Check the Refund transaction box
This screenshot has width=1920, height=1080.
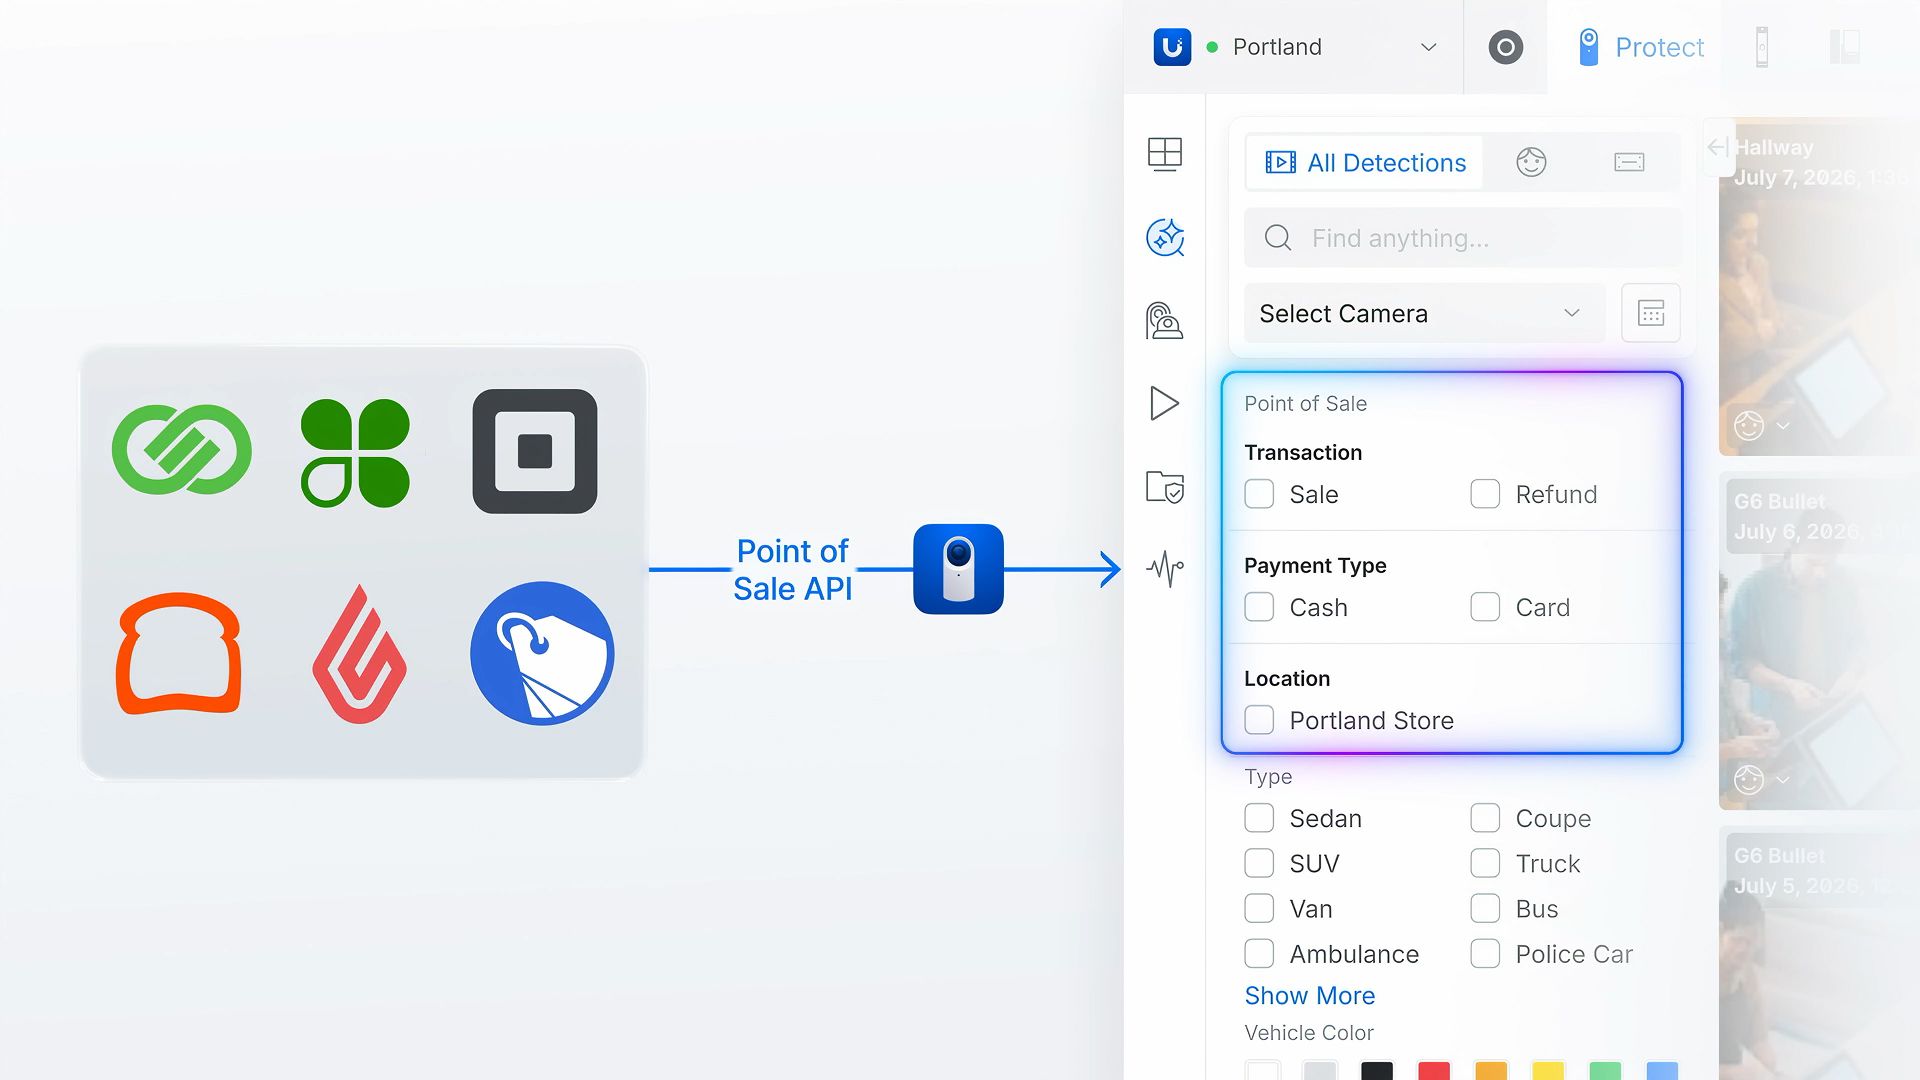[1485, 494]
